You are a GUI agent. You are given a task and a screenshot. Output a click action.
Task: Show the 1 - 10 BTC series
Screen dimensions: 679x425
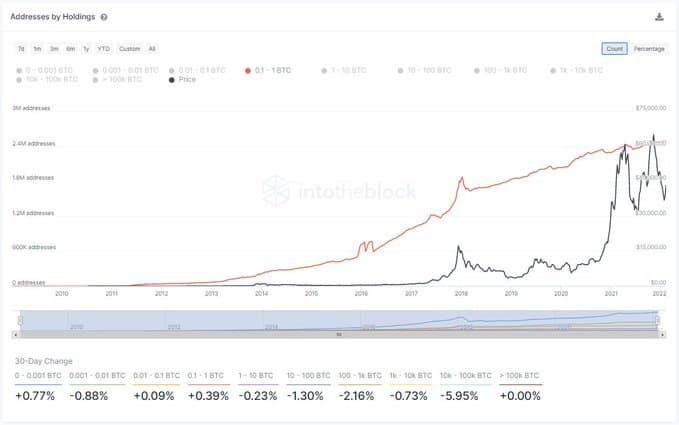click(x=348, y=70)
